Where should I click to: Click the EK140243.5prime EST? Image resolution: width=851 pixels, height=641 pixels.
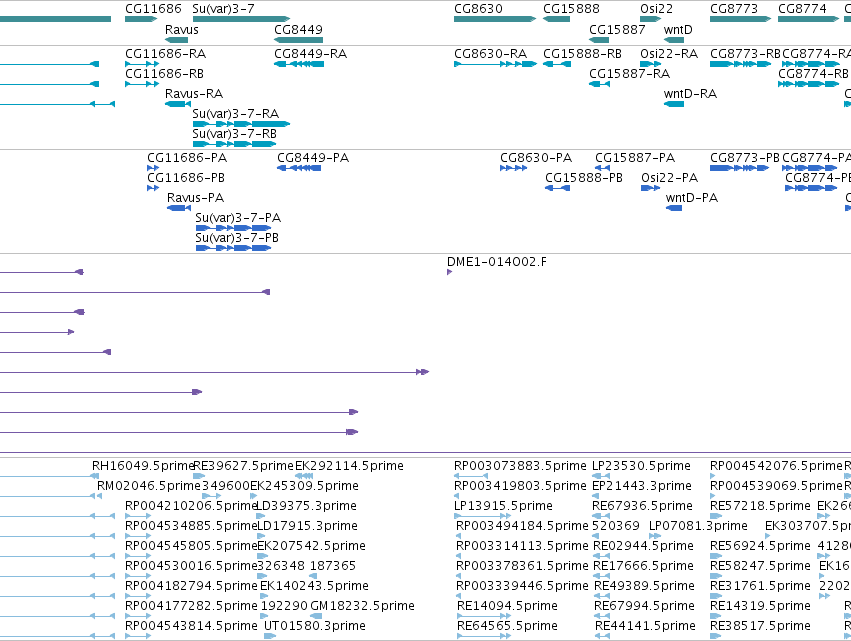(264, 596)
